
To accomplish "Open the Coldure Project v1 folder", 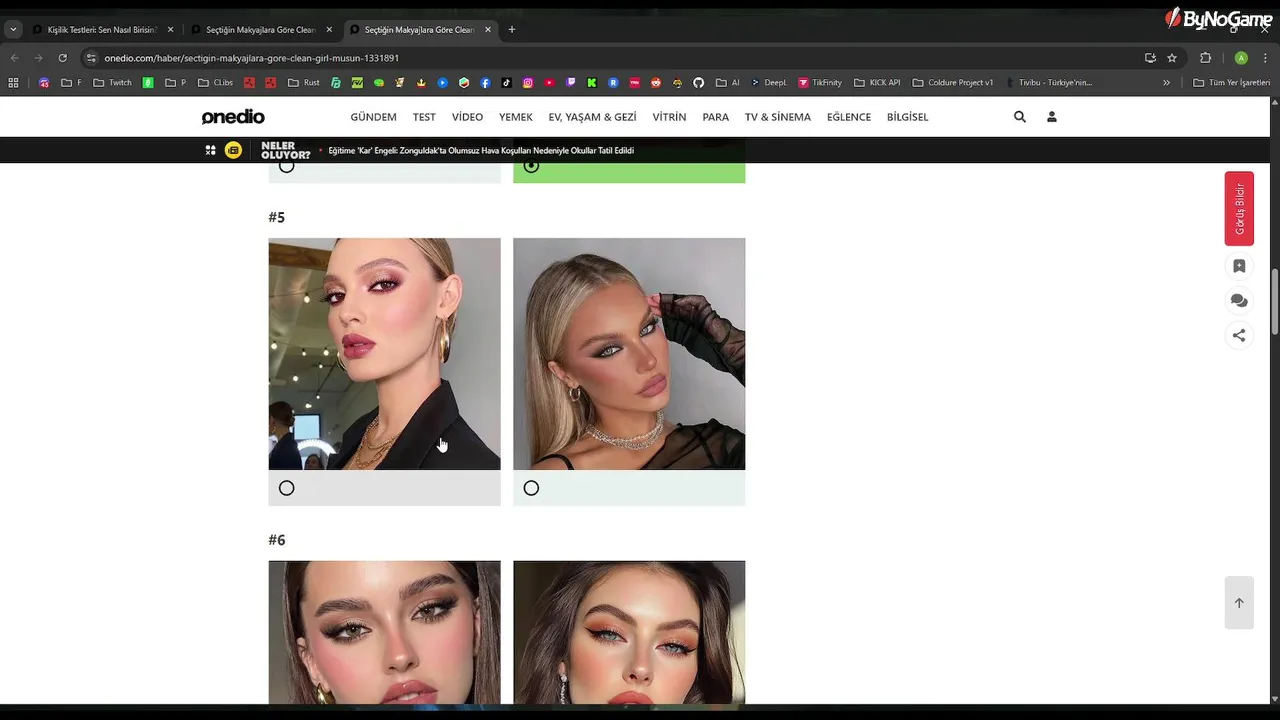I will (953, 83).
